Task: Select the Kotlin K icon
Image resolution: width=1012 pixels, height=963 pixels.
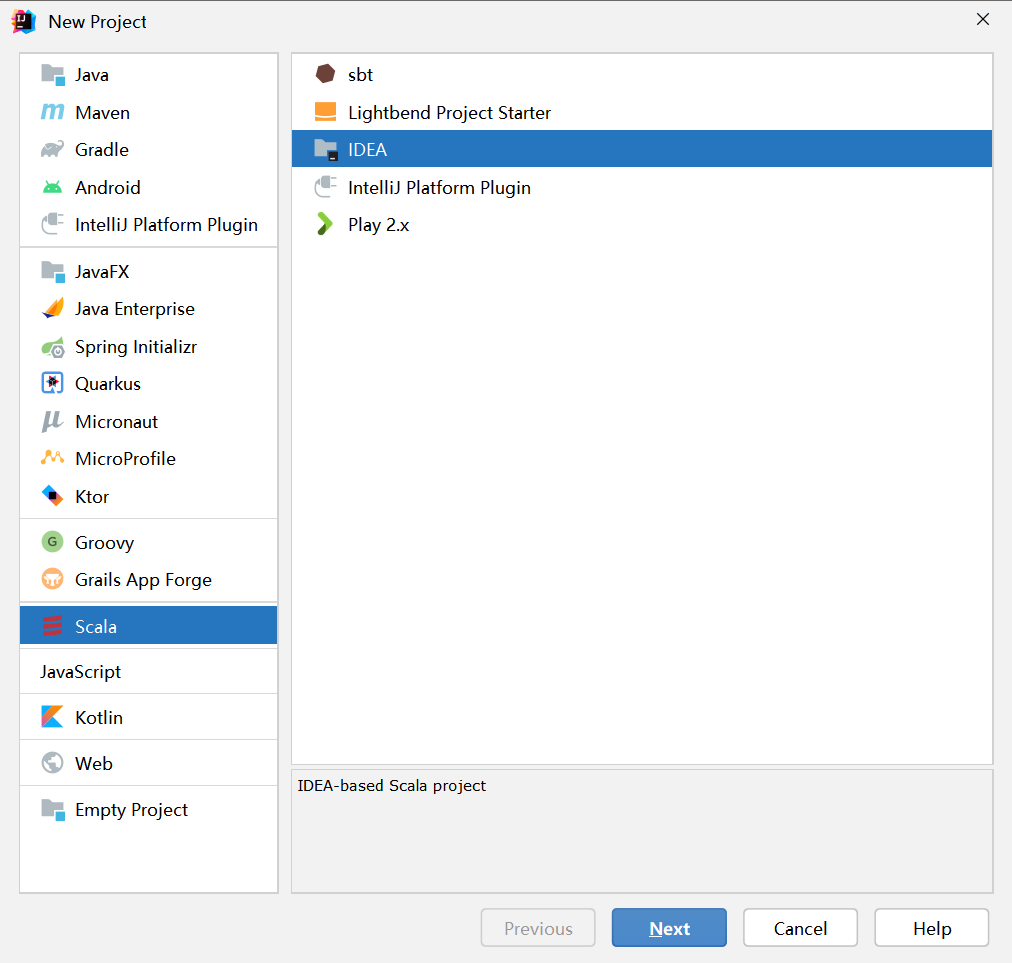Action: (53, 717)
